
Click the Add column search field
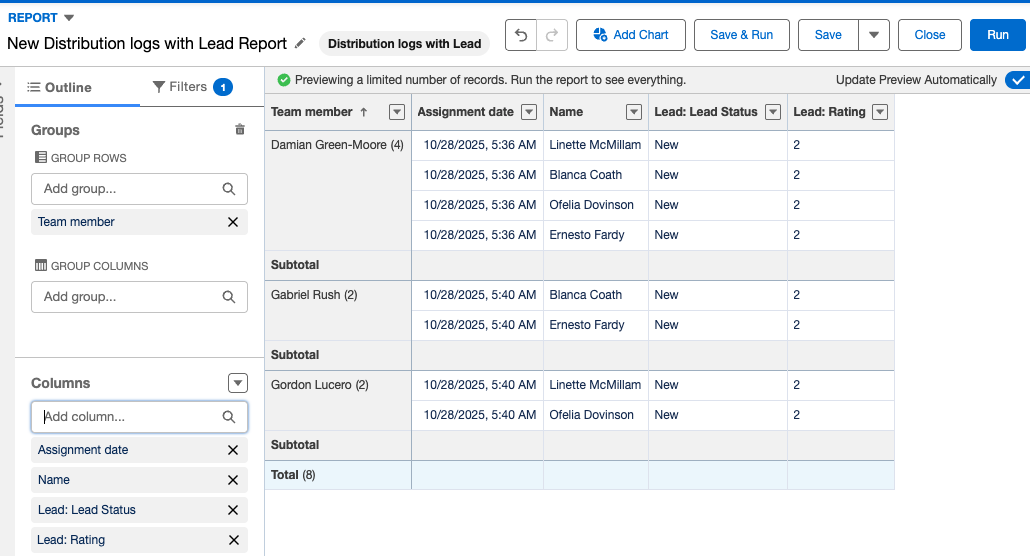coord(130,417)
